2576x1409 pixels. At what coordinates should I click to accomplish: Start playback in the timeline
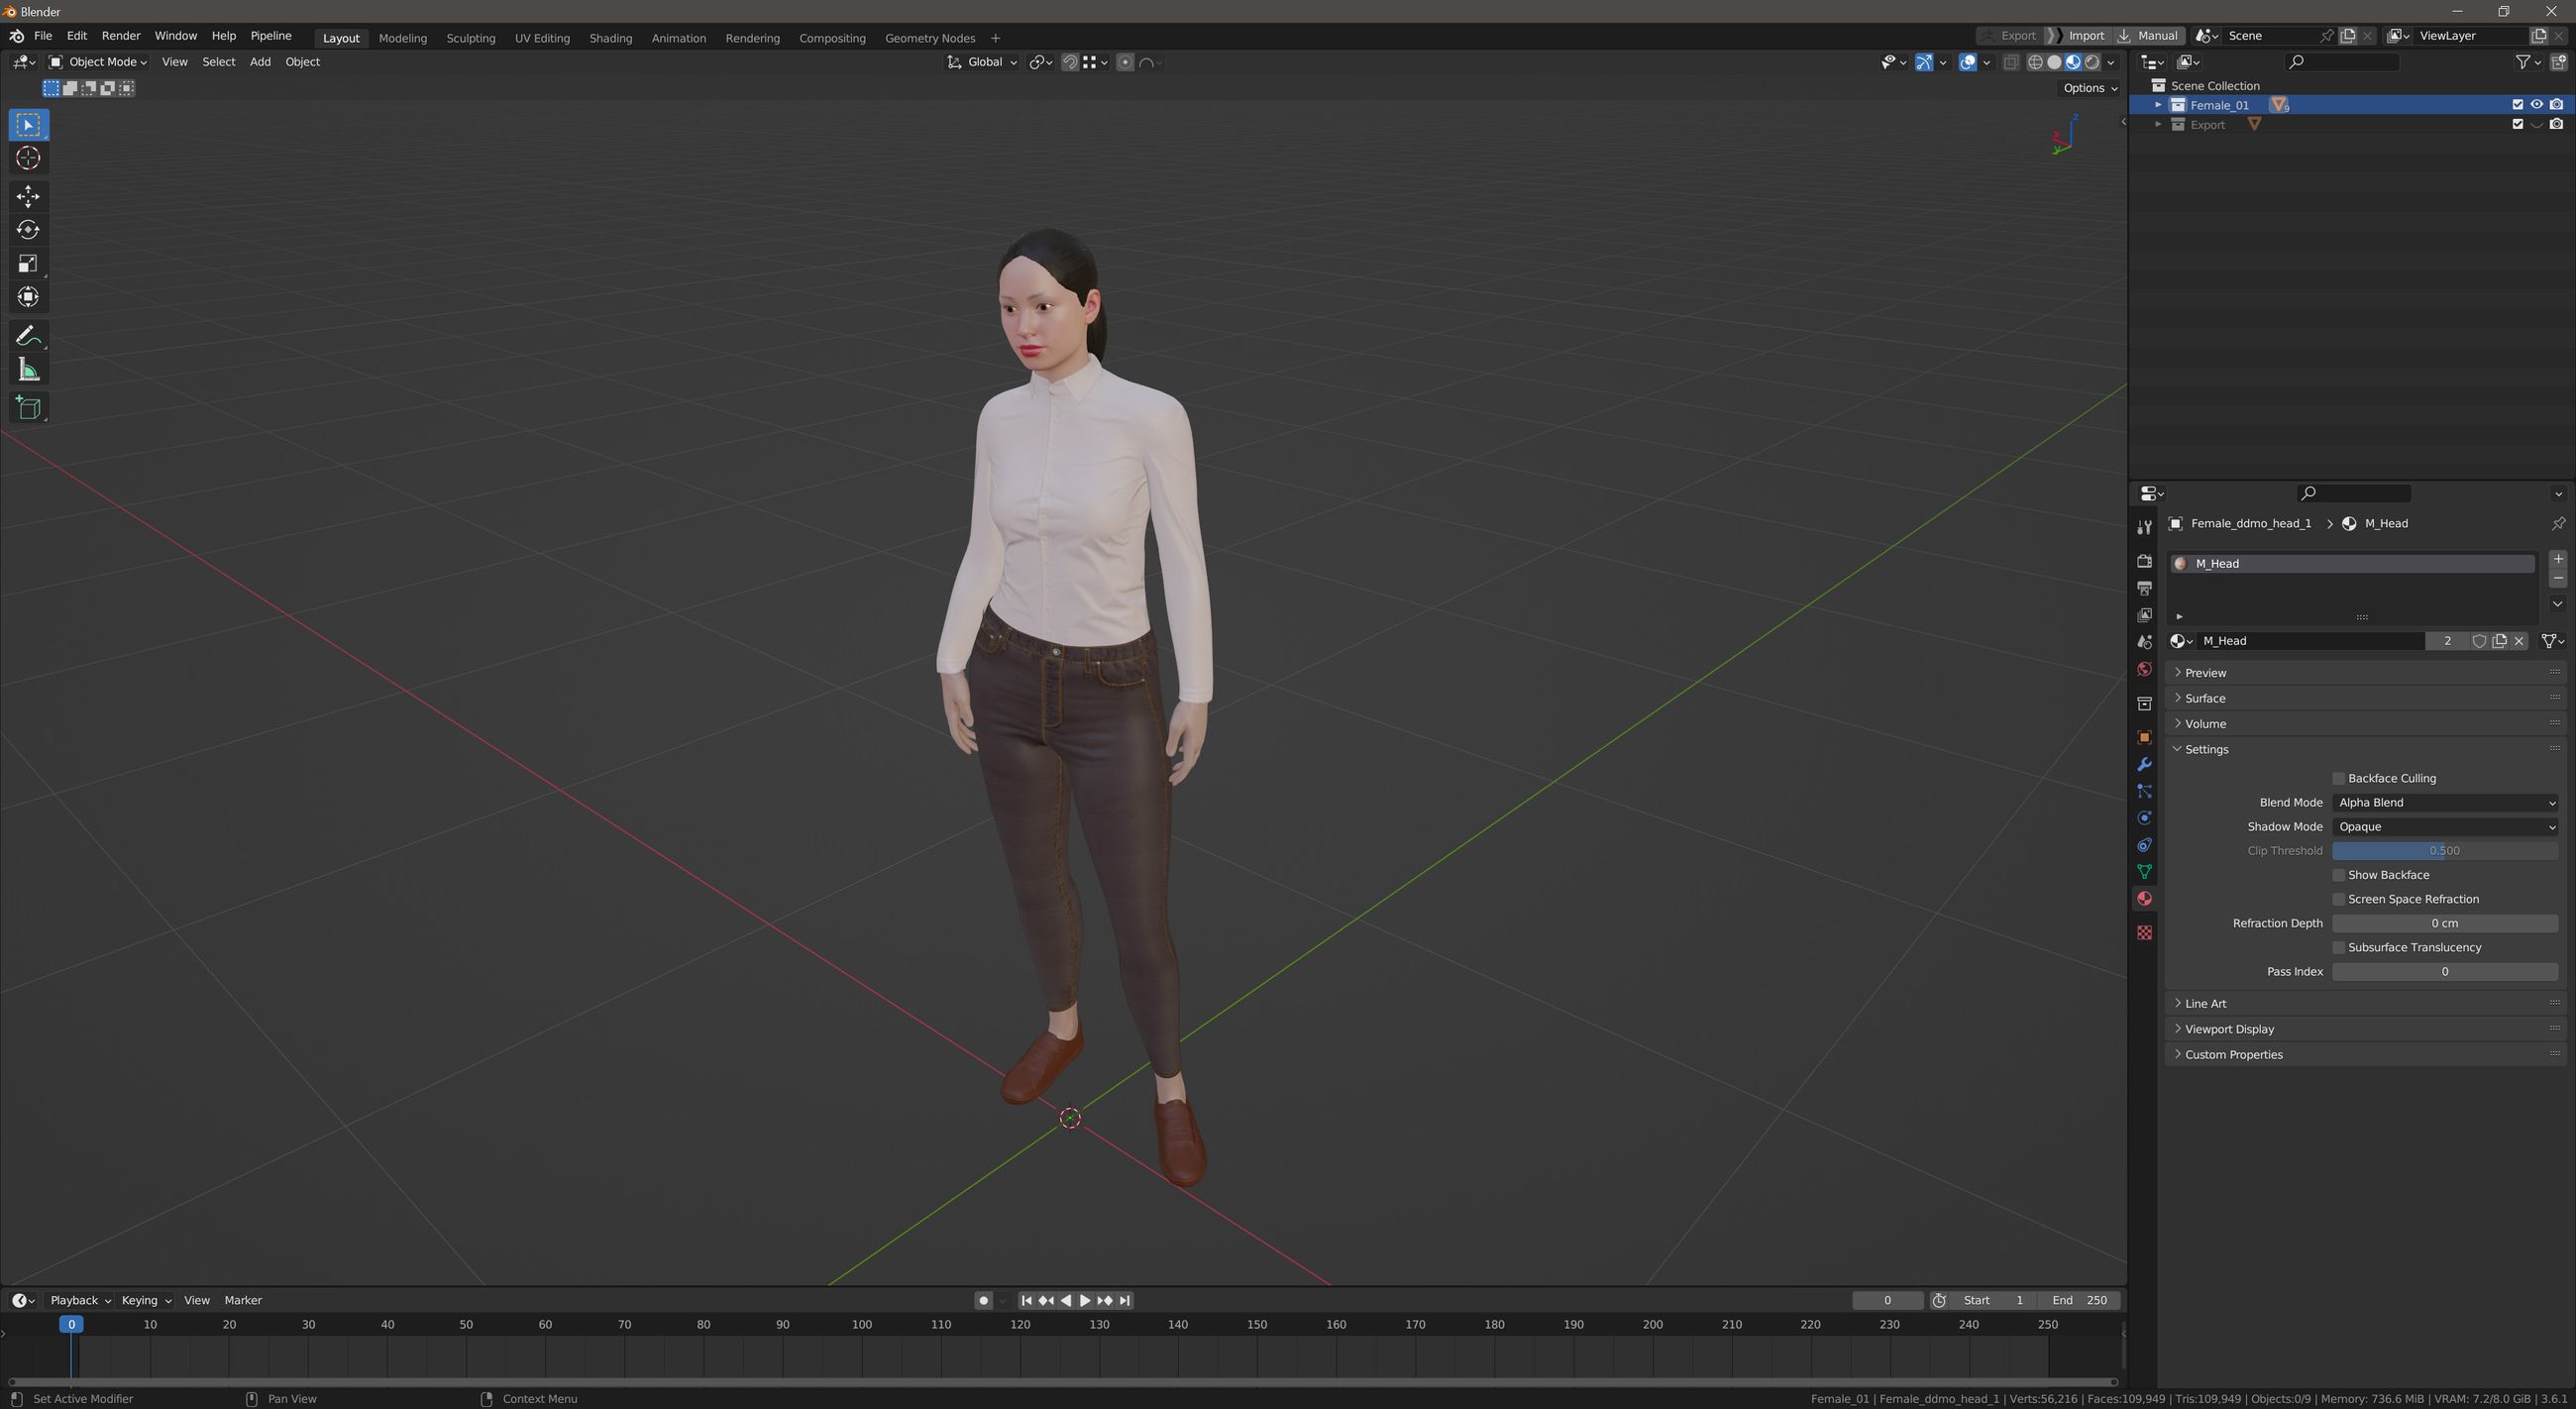tap(1084, 1300)
